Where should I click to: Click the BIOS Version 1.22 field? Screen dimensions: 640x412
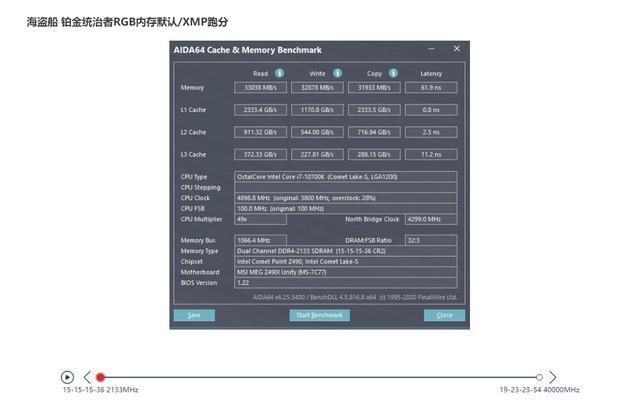[346, 283]
